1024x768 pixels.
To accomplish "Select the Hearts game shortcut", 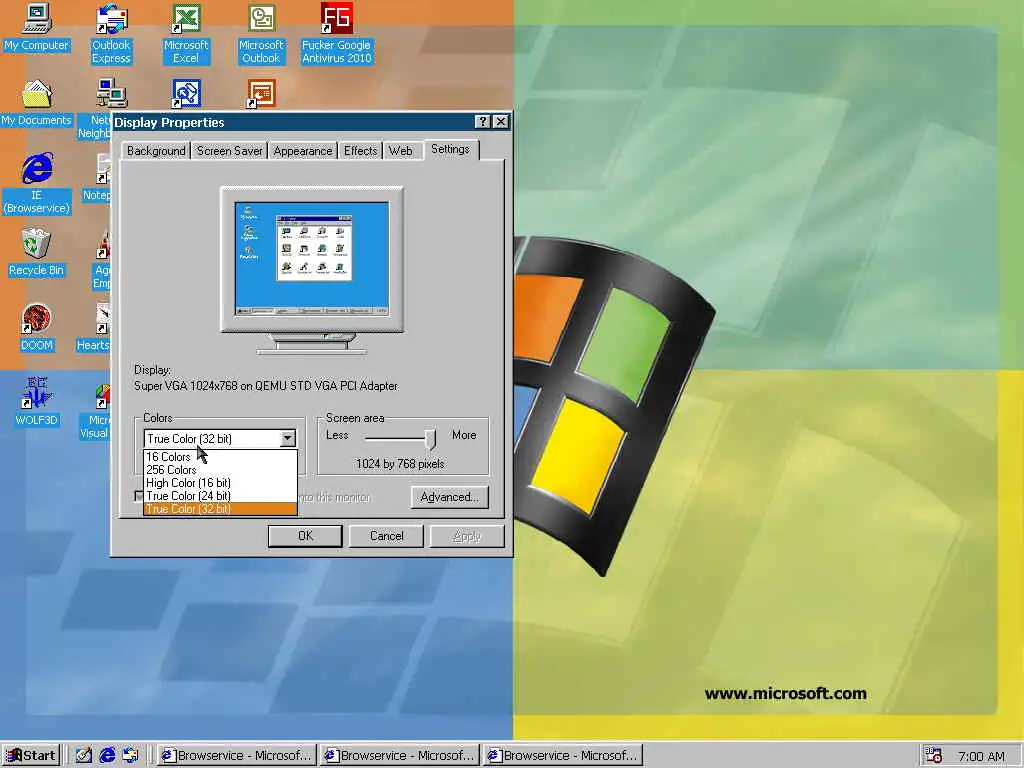I will 95,327.
